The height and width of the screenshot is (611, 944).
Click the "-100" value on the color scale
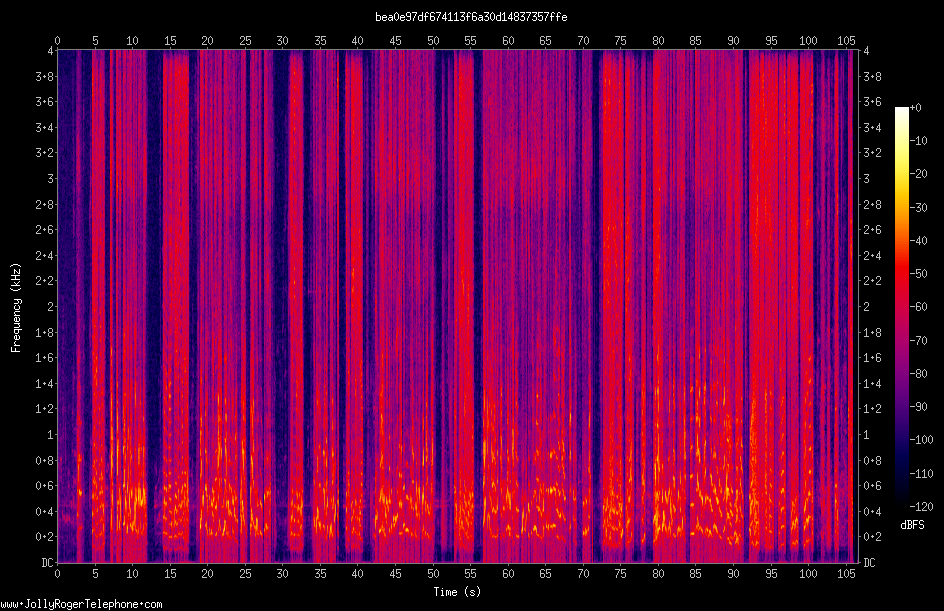pyautogui.click(x=921, y=440)
